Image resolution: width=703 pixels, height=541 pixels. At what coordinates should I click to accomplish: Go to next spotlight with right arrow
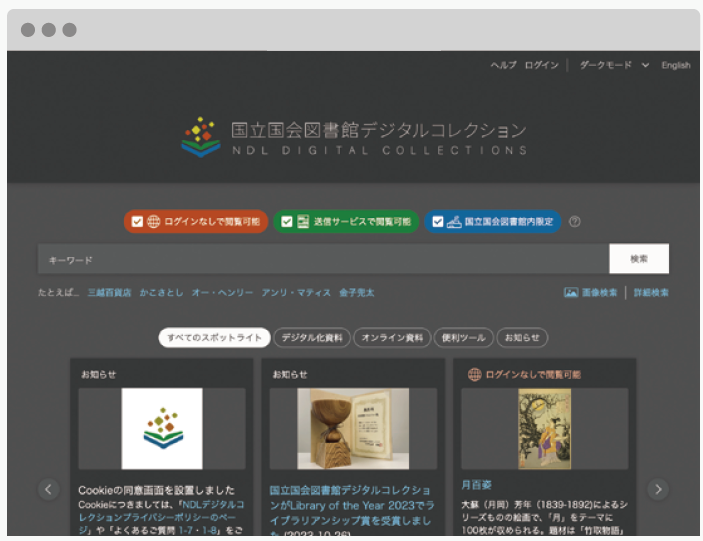click(x=658, y=489)
